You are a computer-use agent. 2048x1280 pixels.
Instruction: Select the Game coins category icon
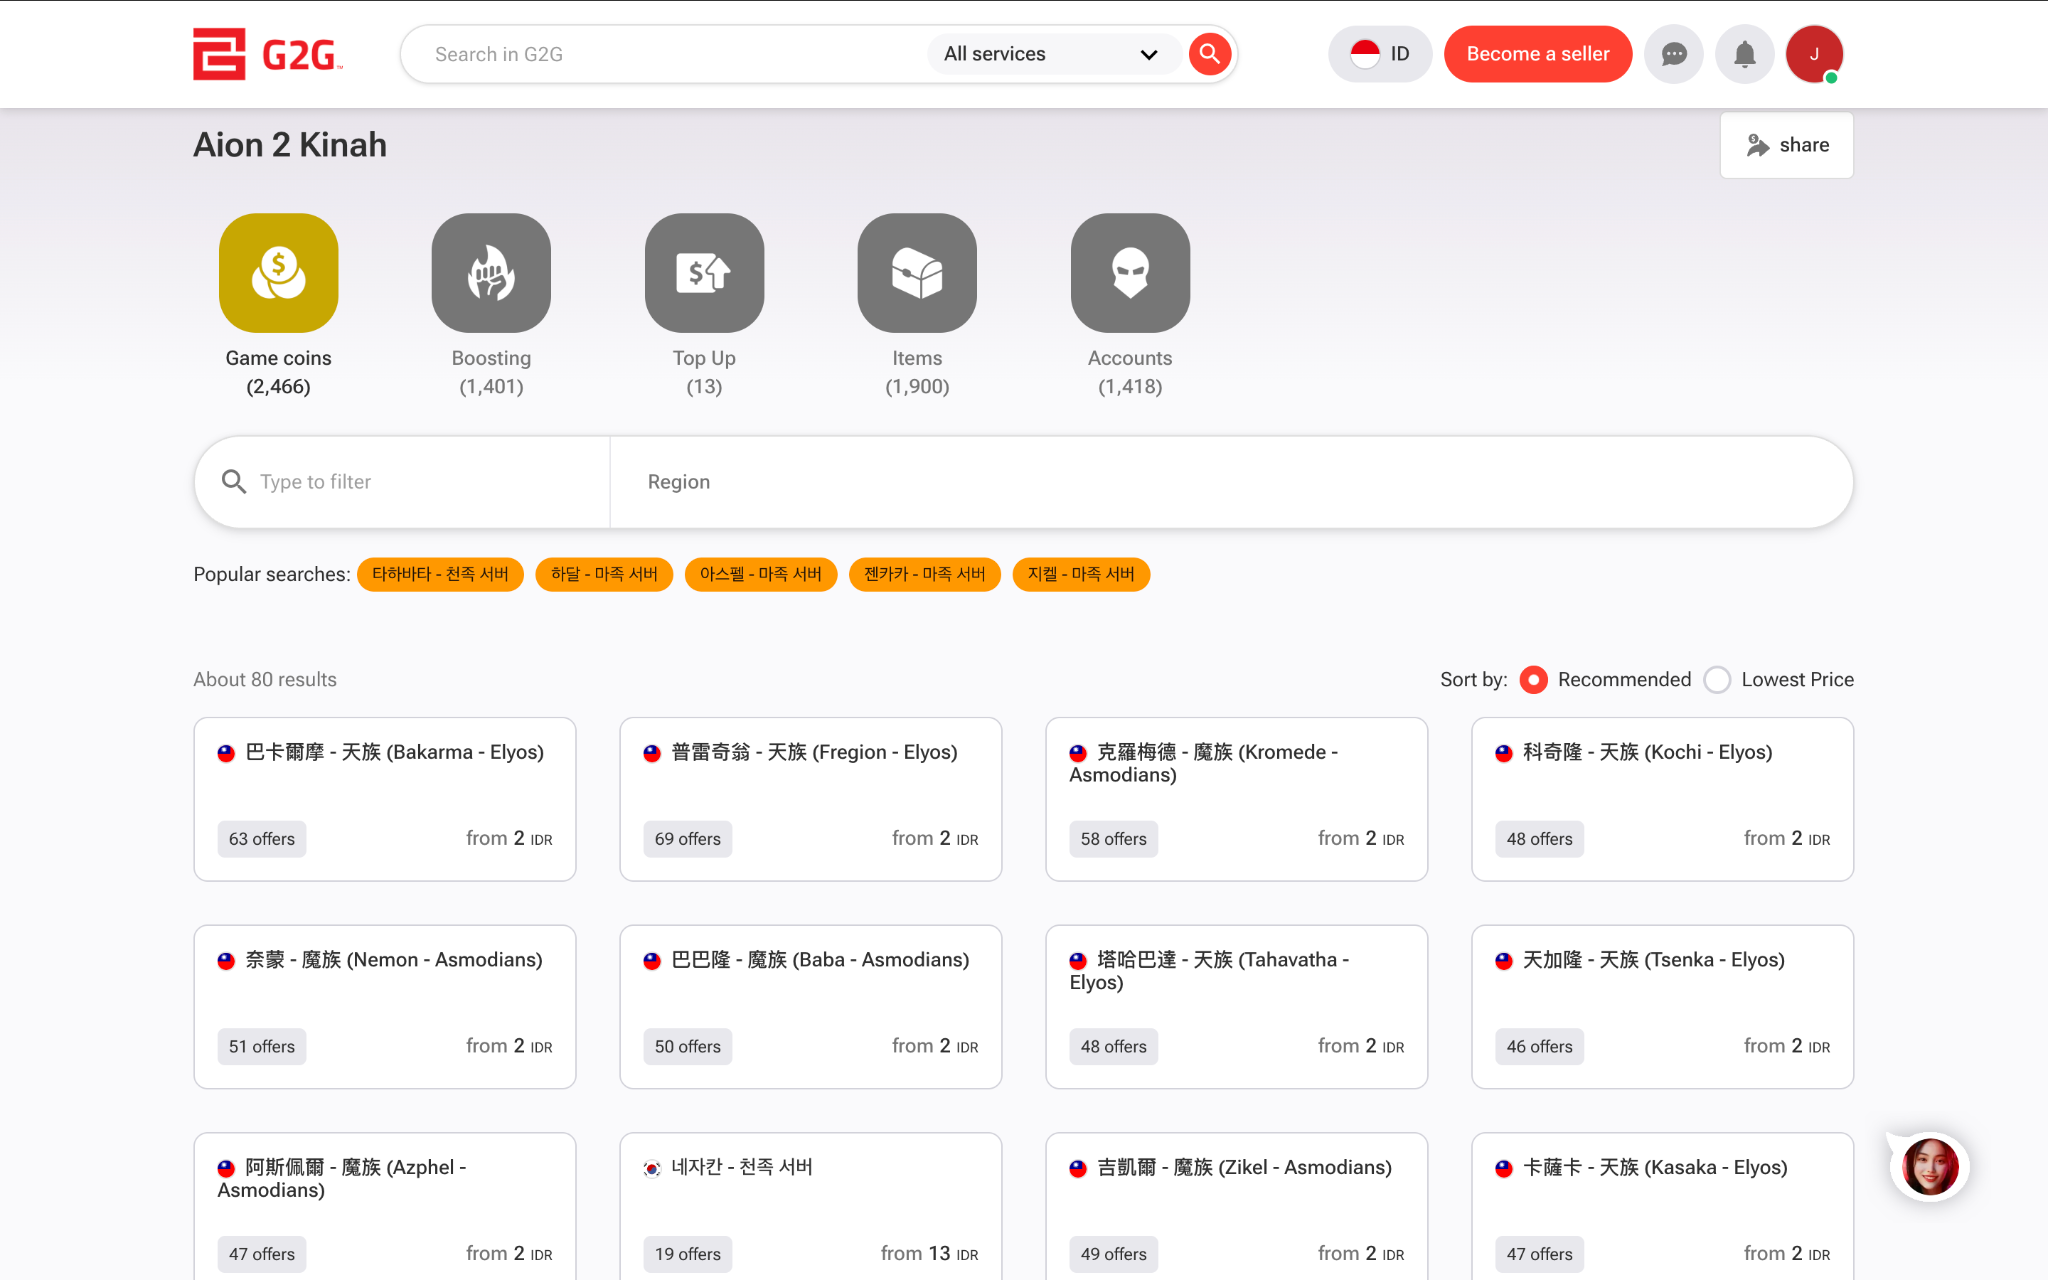click(x=279, y=273)
